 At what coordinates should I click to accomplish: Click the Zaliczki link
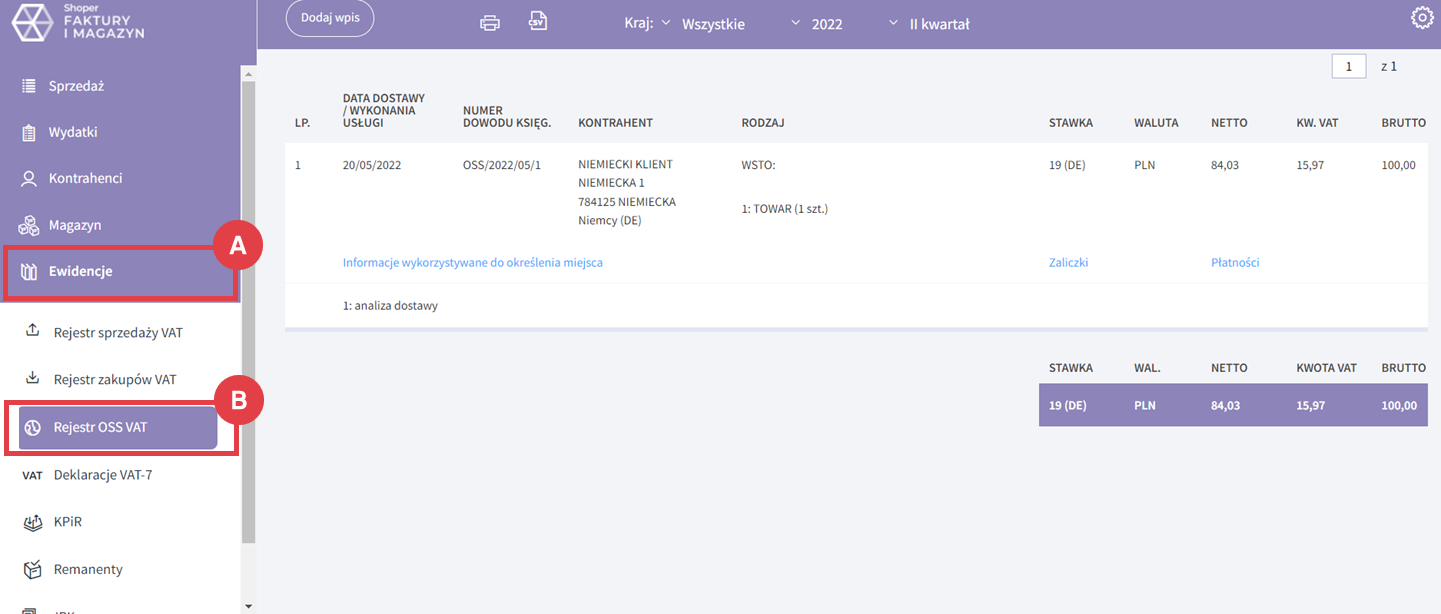click(1068, 263)
